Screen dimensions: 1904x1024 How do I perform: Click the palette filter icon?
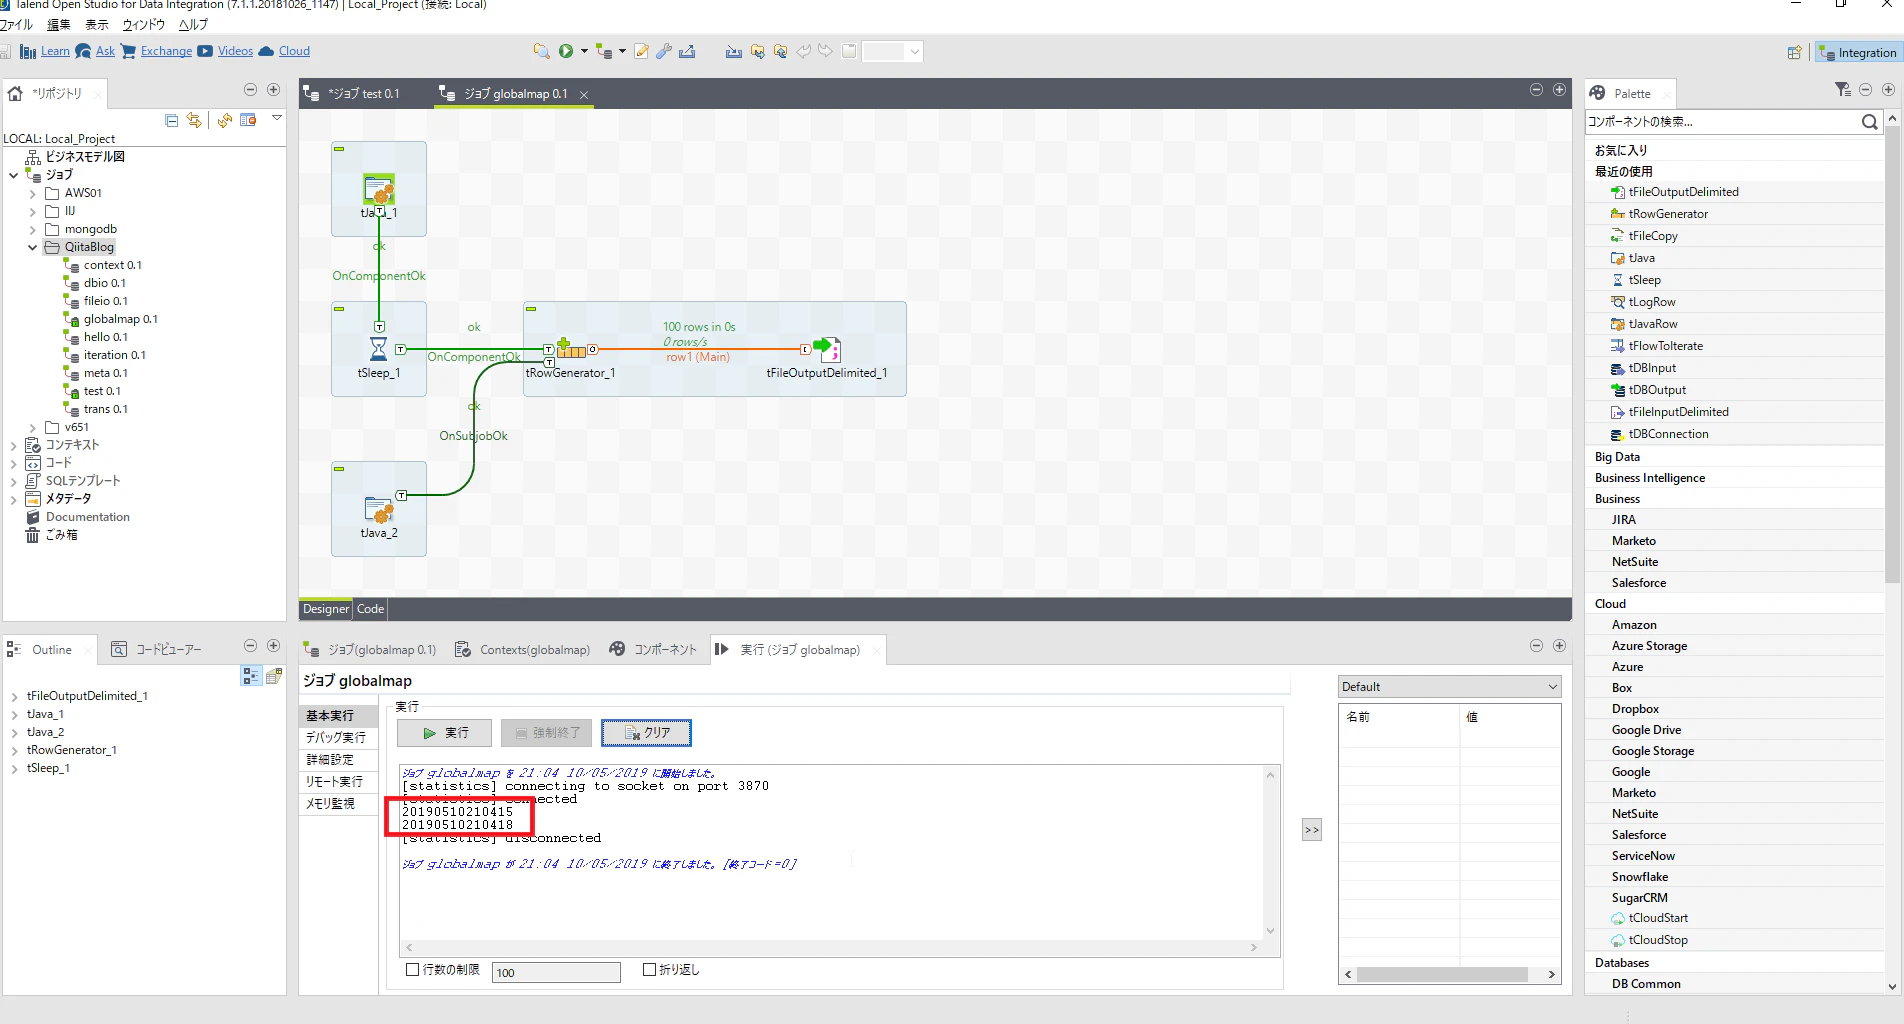1843,90
